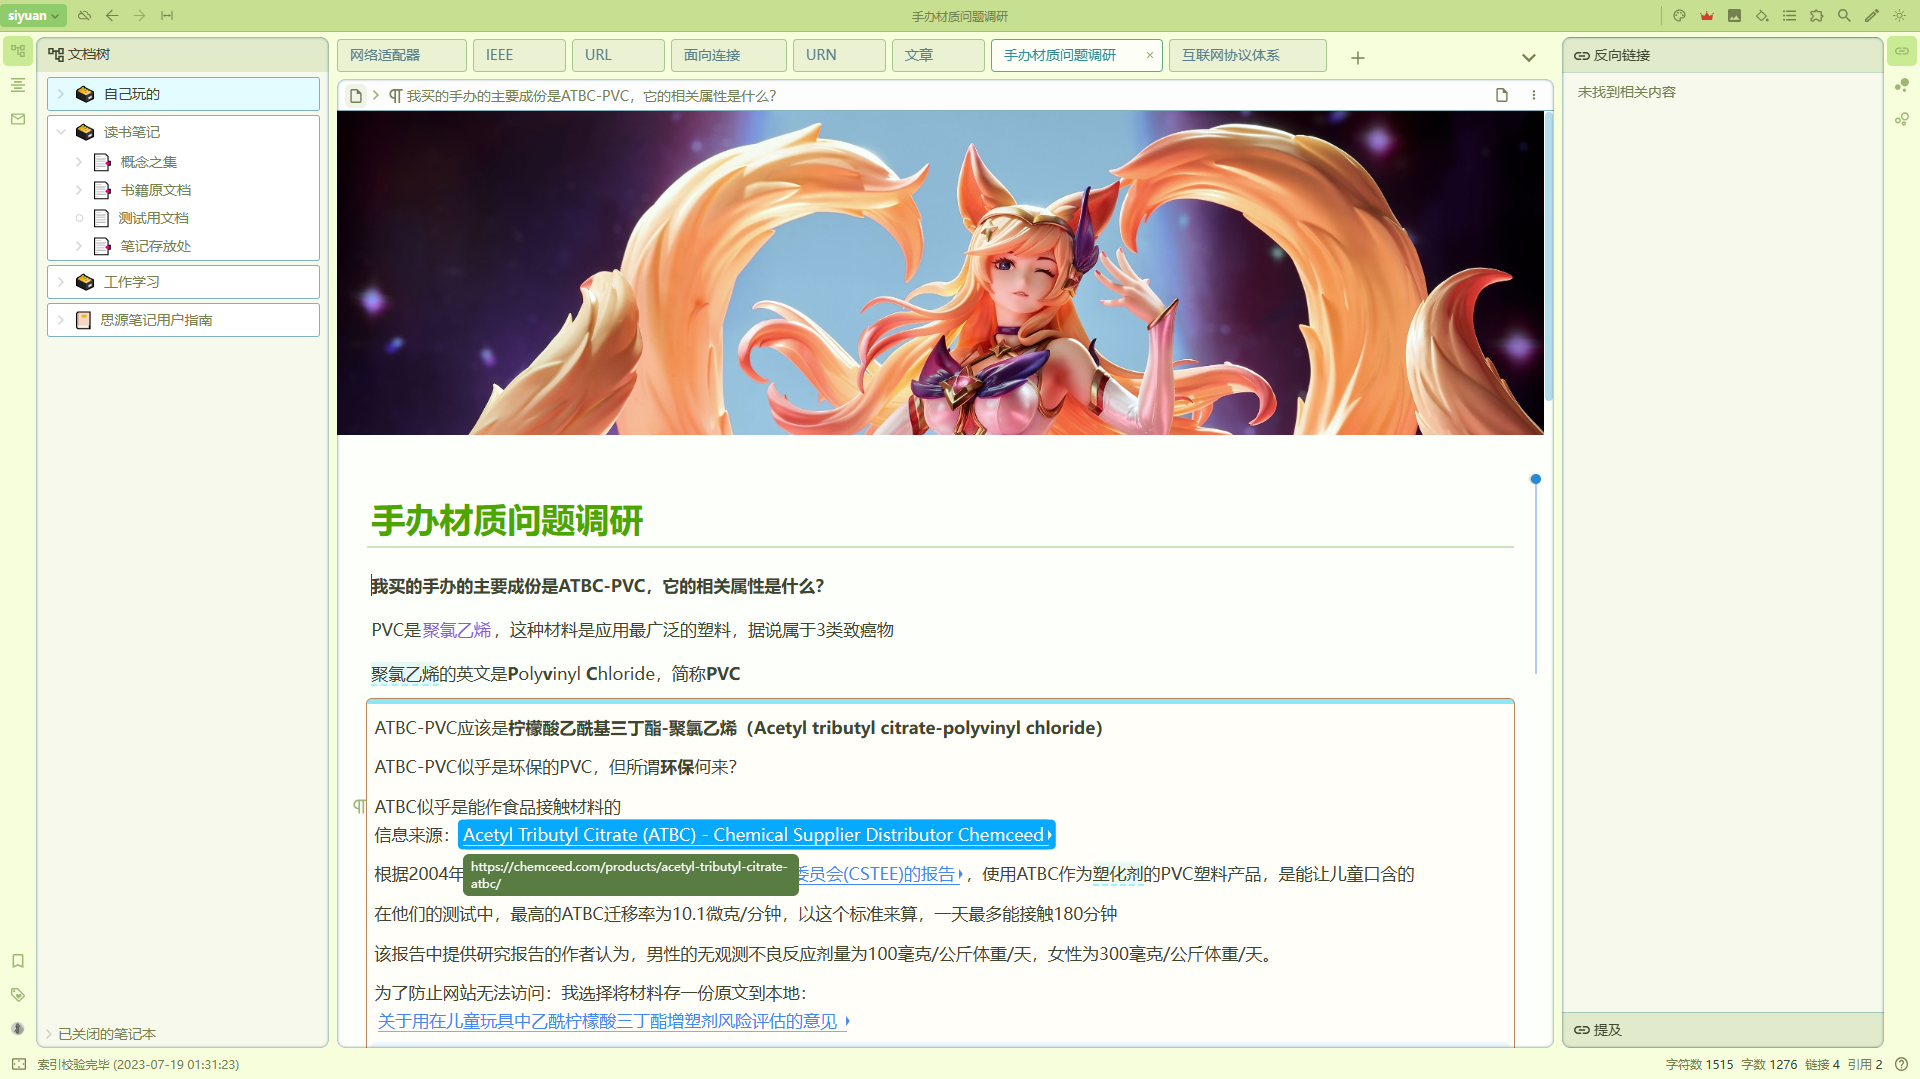The image size is (1920, 1079).
Task: Open search with the magnifier icon
Action: pos(1844,16)
